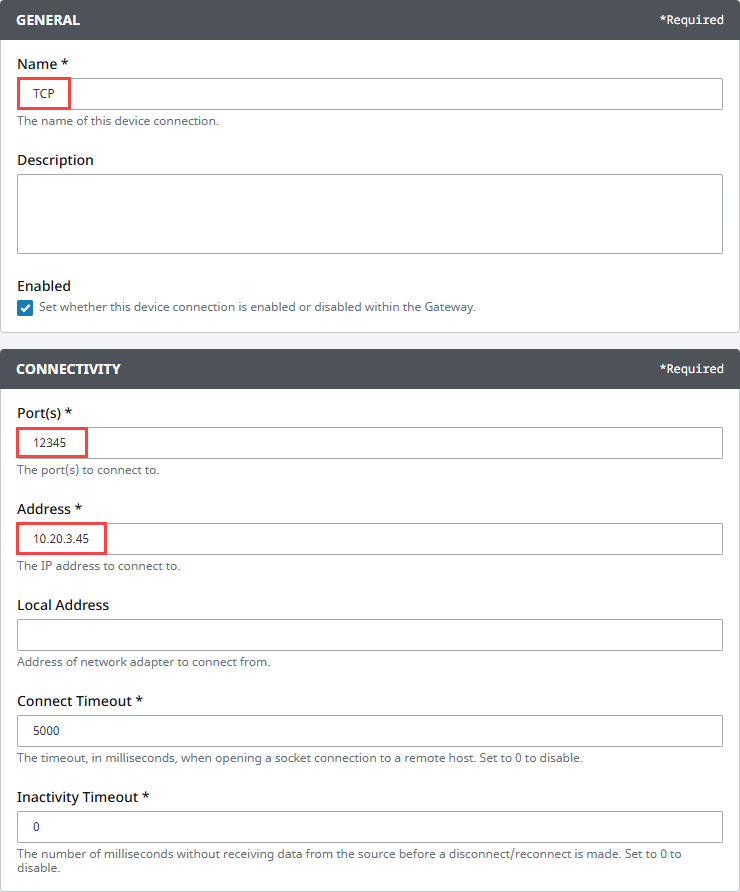Screen dimensions: 740x892
Task: Click the CONNECTIVITY section header
Action: (68, 369)
